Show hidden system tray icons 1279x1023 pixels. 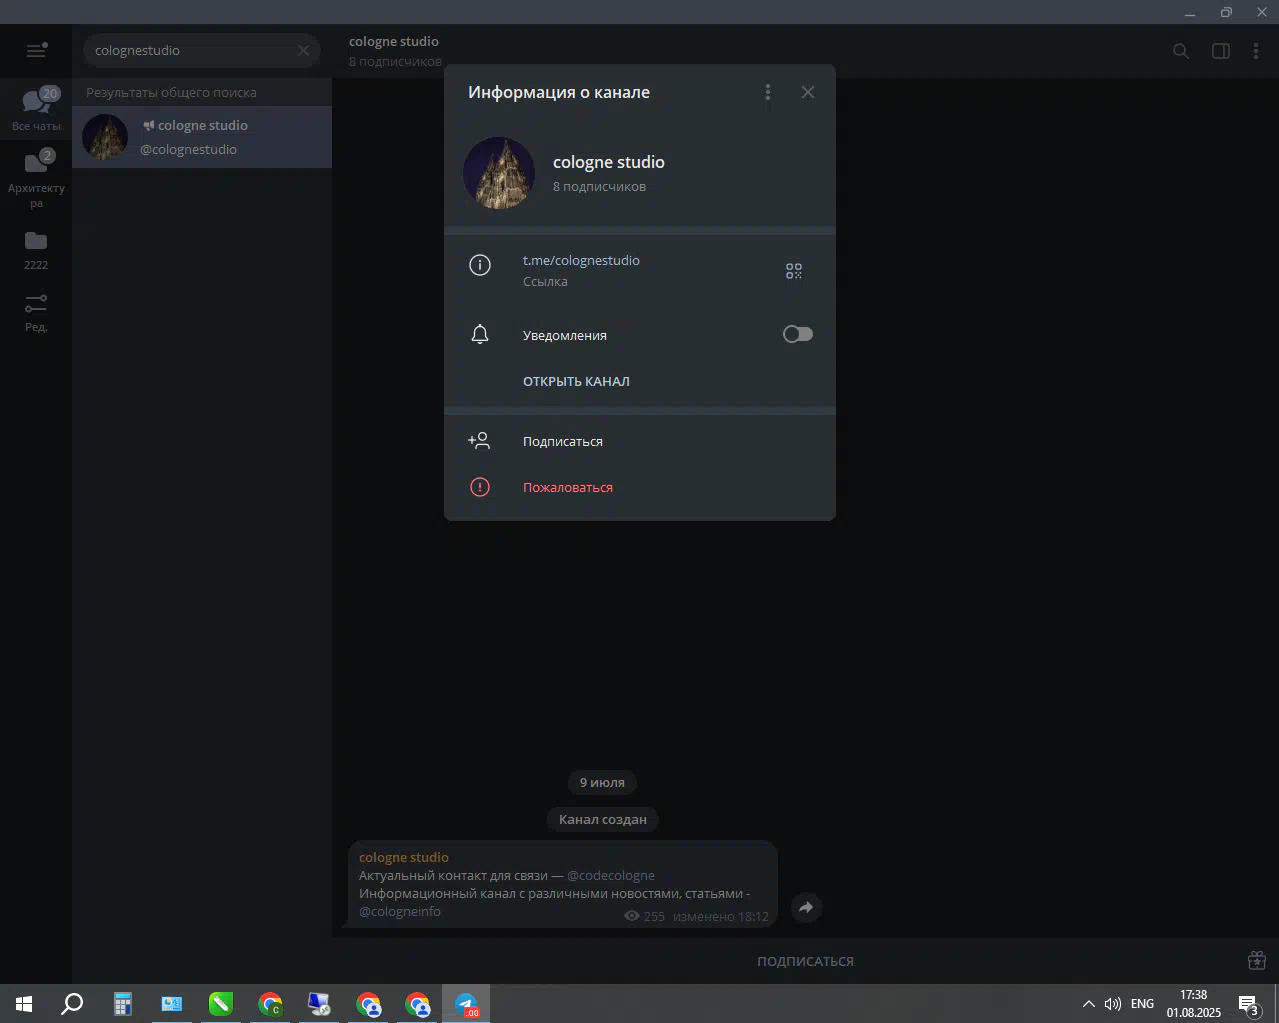click(1089, 1004)
